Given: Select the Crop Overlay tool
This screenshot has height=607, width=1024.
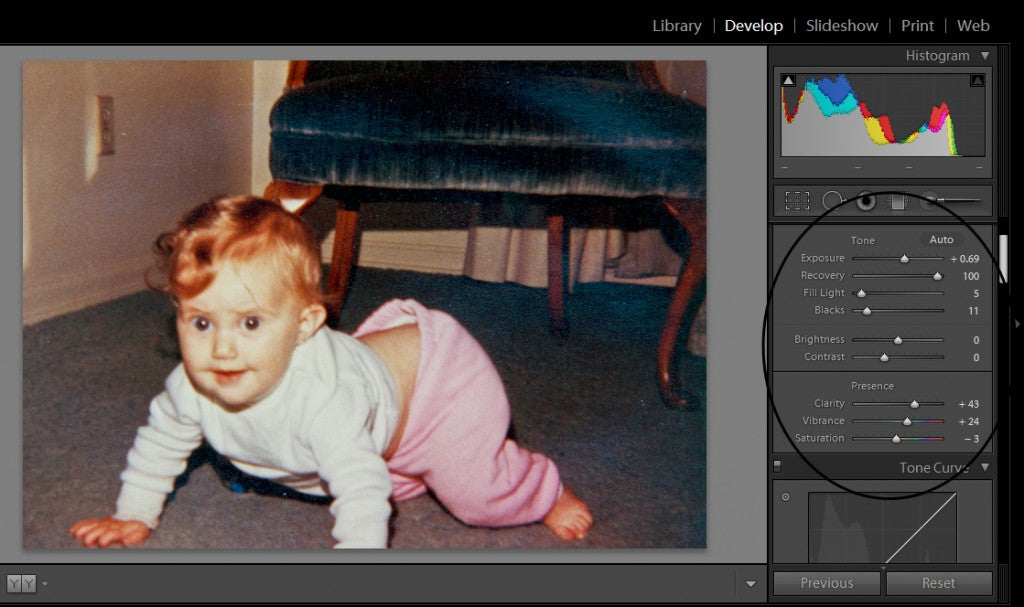Looking at the screenshot, I should (x=797, y=201).
